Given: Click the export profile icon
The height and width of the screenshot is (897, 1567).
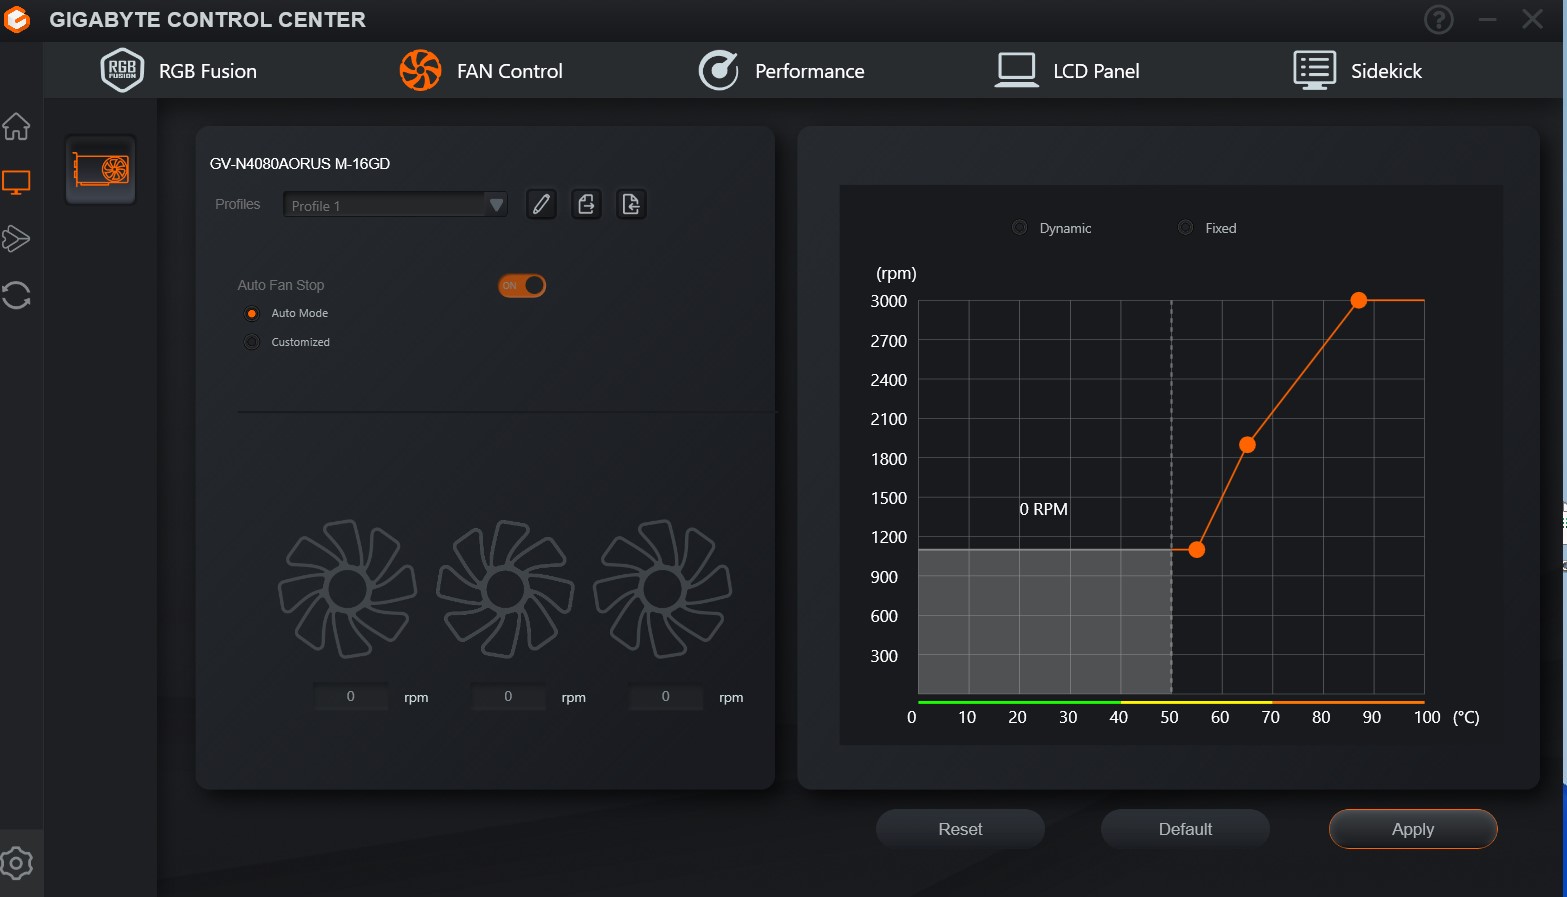Looking at the screenshot, I should point(586,204).
